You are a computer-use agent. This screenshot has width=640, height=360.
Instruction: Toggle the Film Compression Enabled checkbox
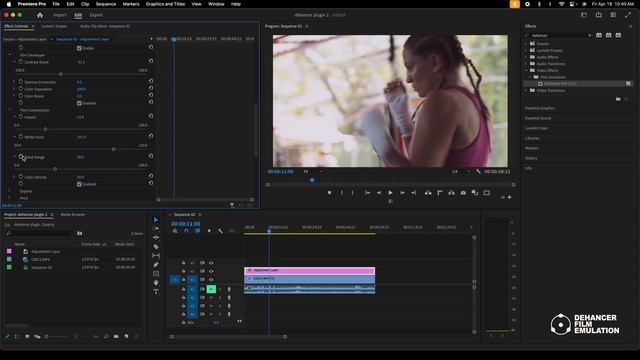pos(79,184)
